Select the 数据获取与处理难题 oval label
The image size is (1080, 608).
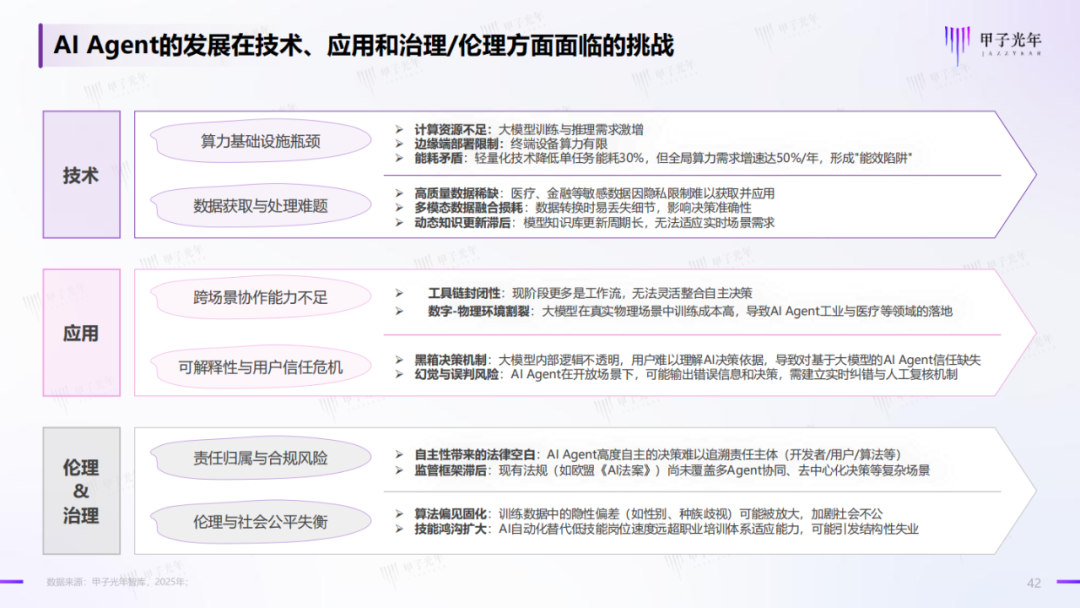(260, 205)
